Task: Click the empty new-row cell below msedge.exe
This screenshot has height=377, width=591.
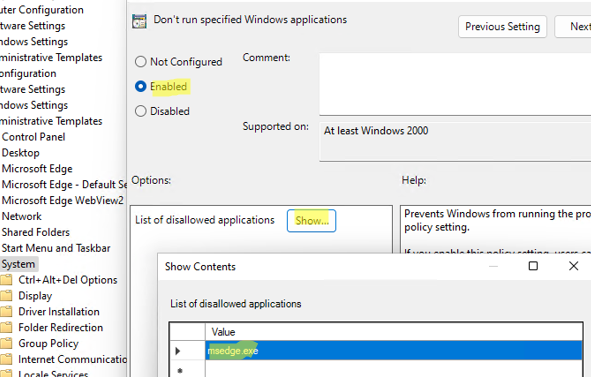Action: tap(394, 369)
